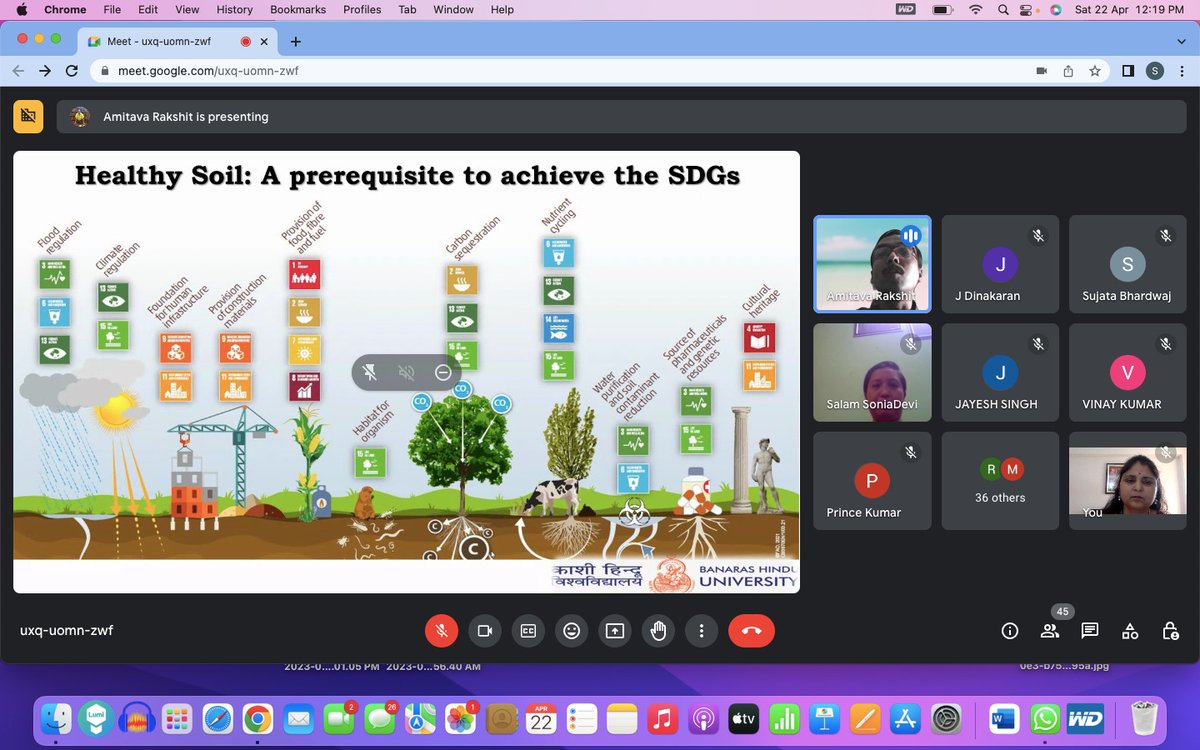Select the Salam SoniaDevi video tile
The height and width of the screenshot is (750, 1200).
872,372
